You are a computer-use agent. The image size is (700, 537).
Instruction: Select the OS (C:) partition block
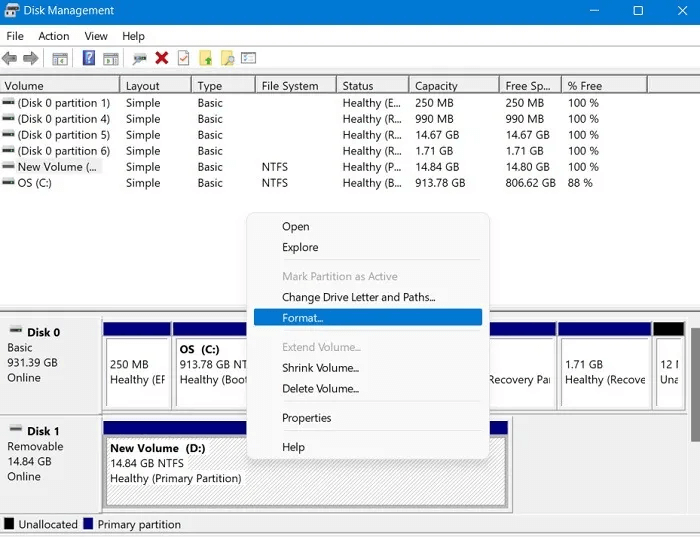(x=210, y=366)
